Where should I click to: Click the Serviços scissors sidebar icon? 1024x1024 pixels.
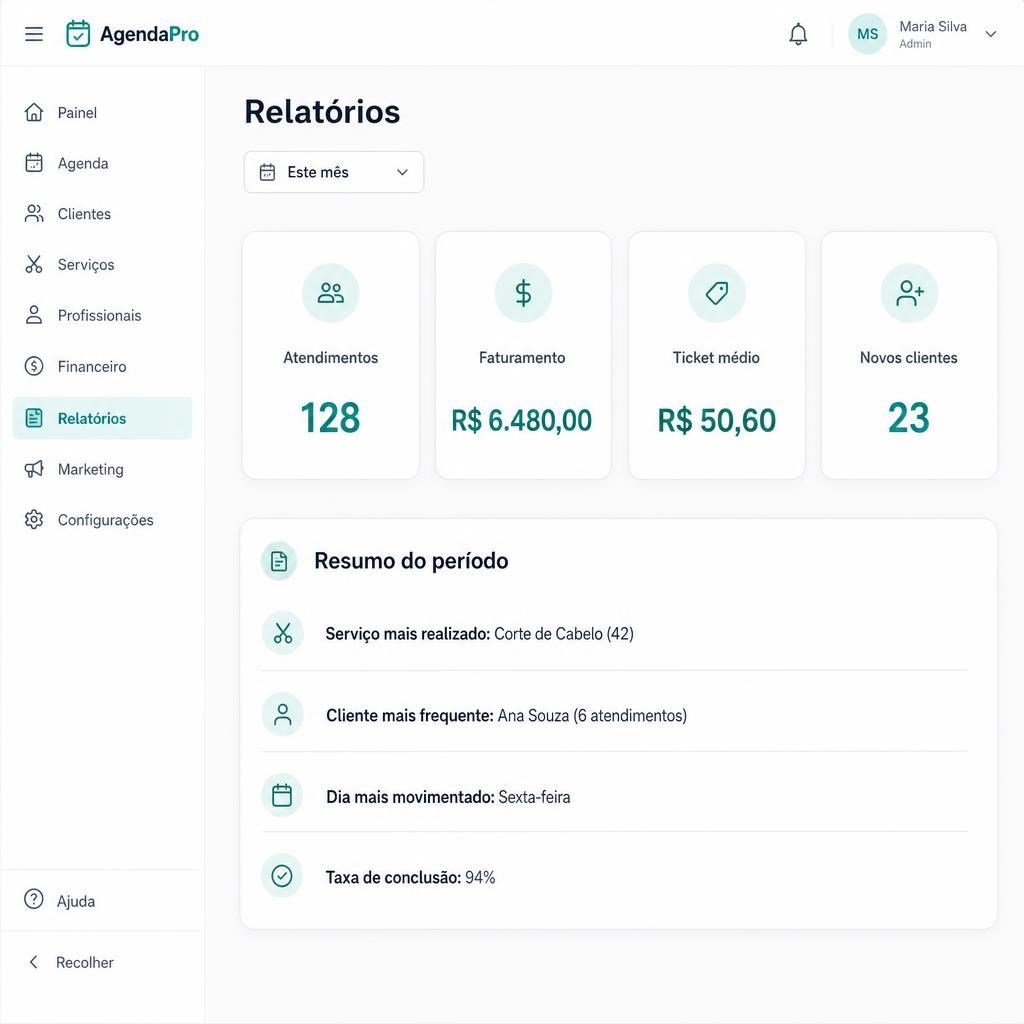[34, 264]
